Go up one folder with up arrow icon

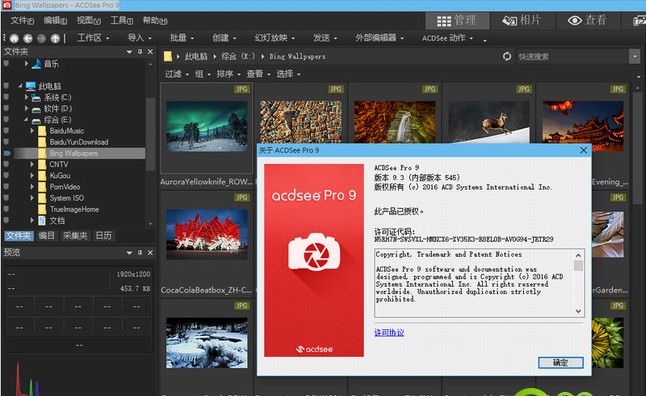(x=55, y=38)
